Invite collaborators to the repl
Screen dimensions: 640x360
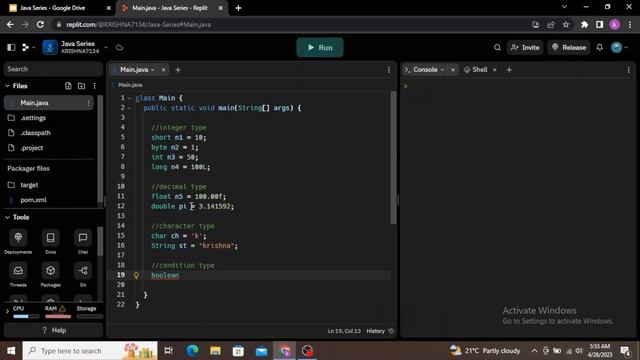525,47
